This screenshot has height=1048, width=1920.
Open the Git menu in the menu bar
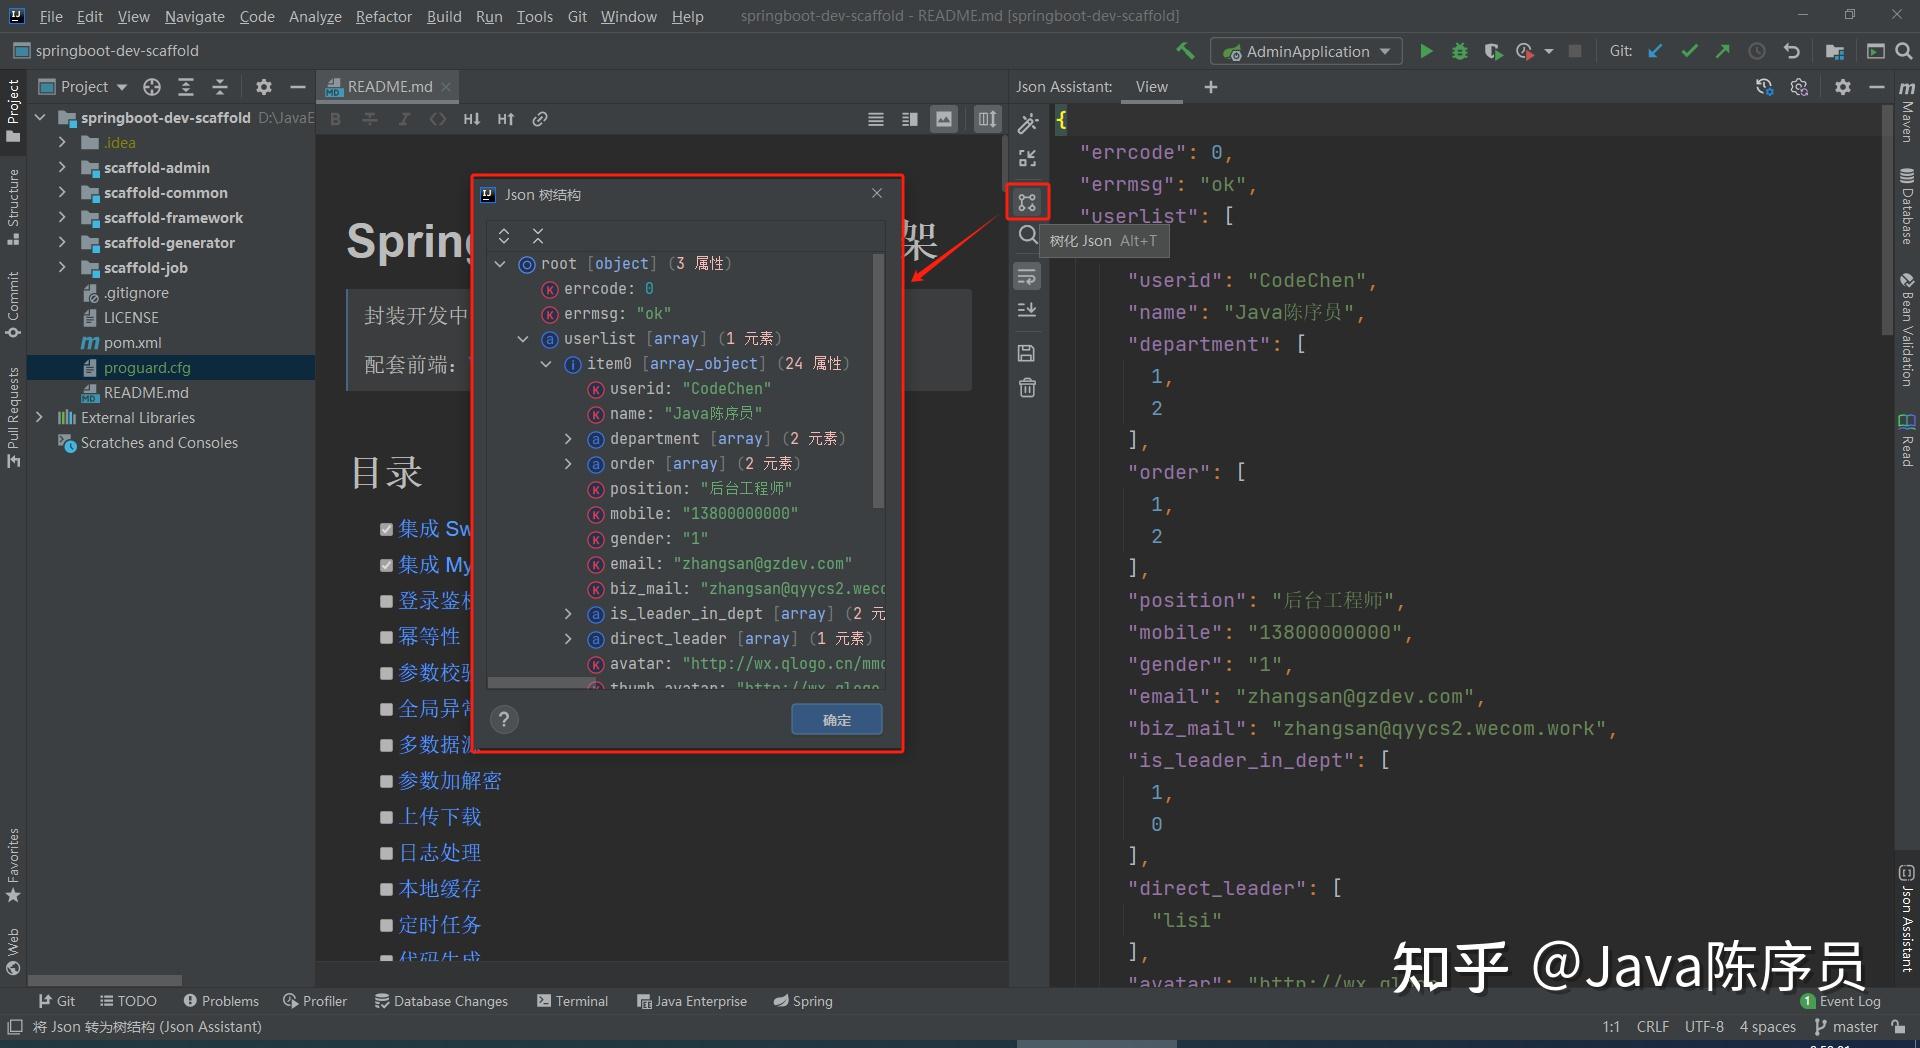(577, 16)
